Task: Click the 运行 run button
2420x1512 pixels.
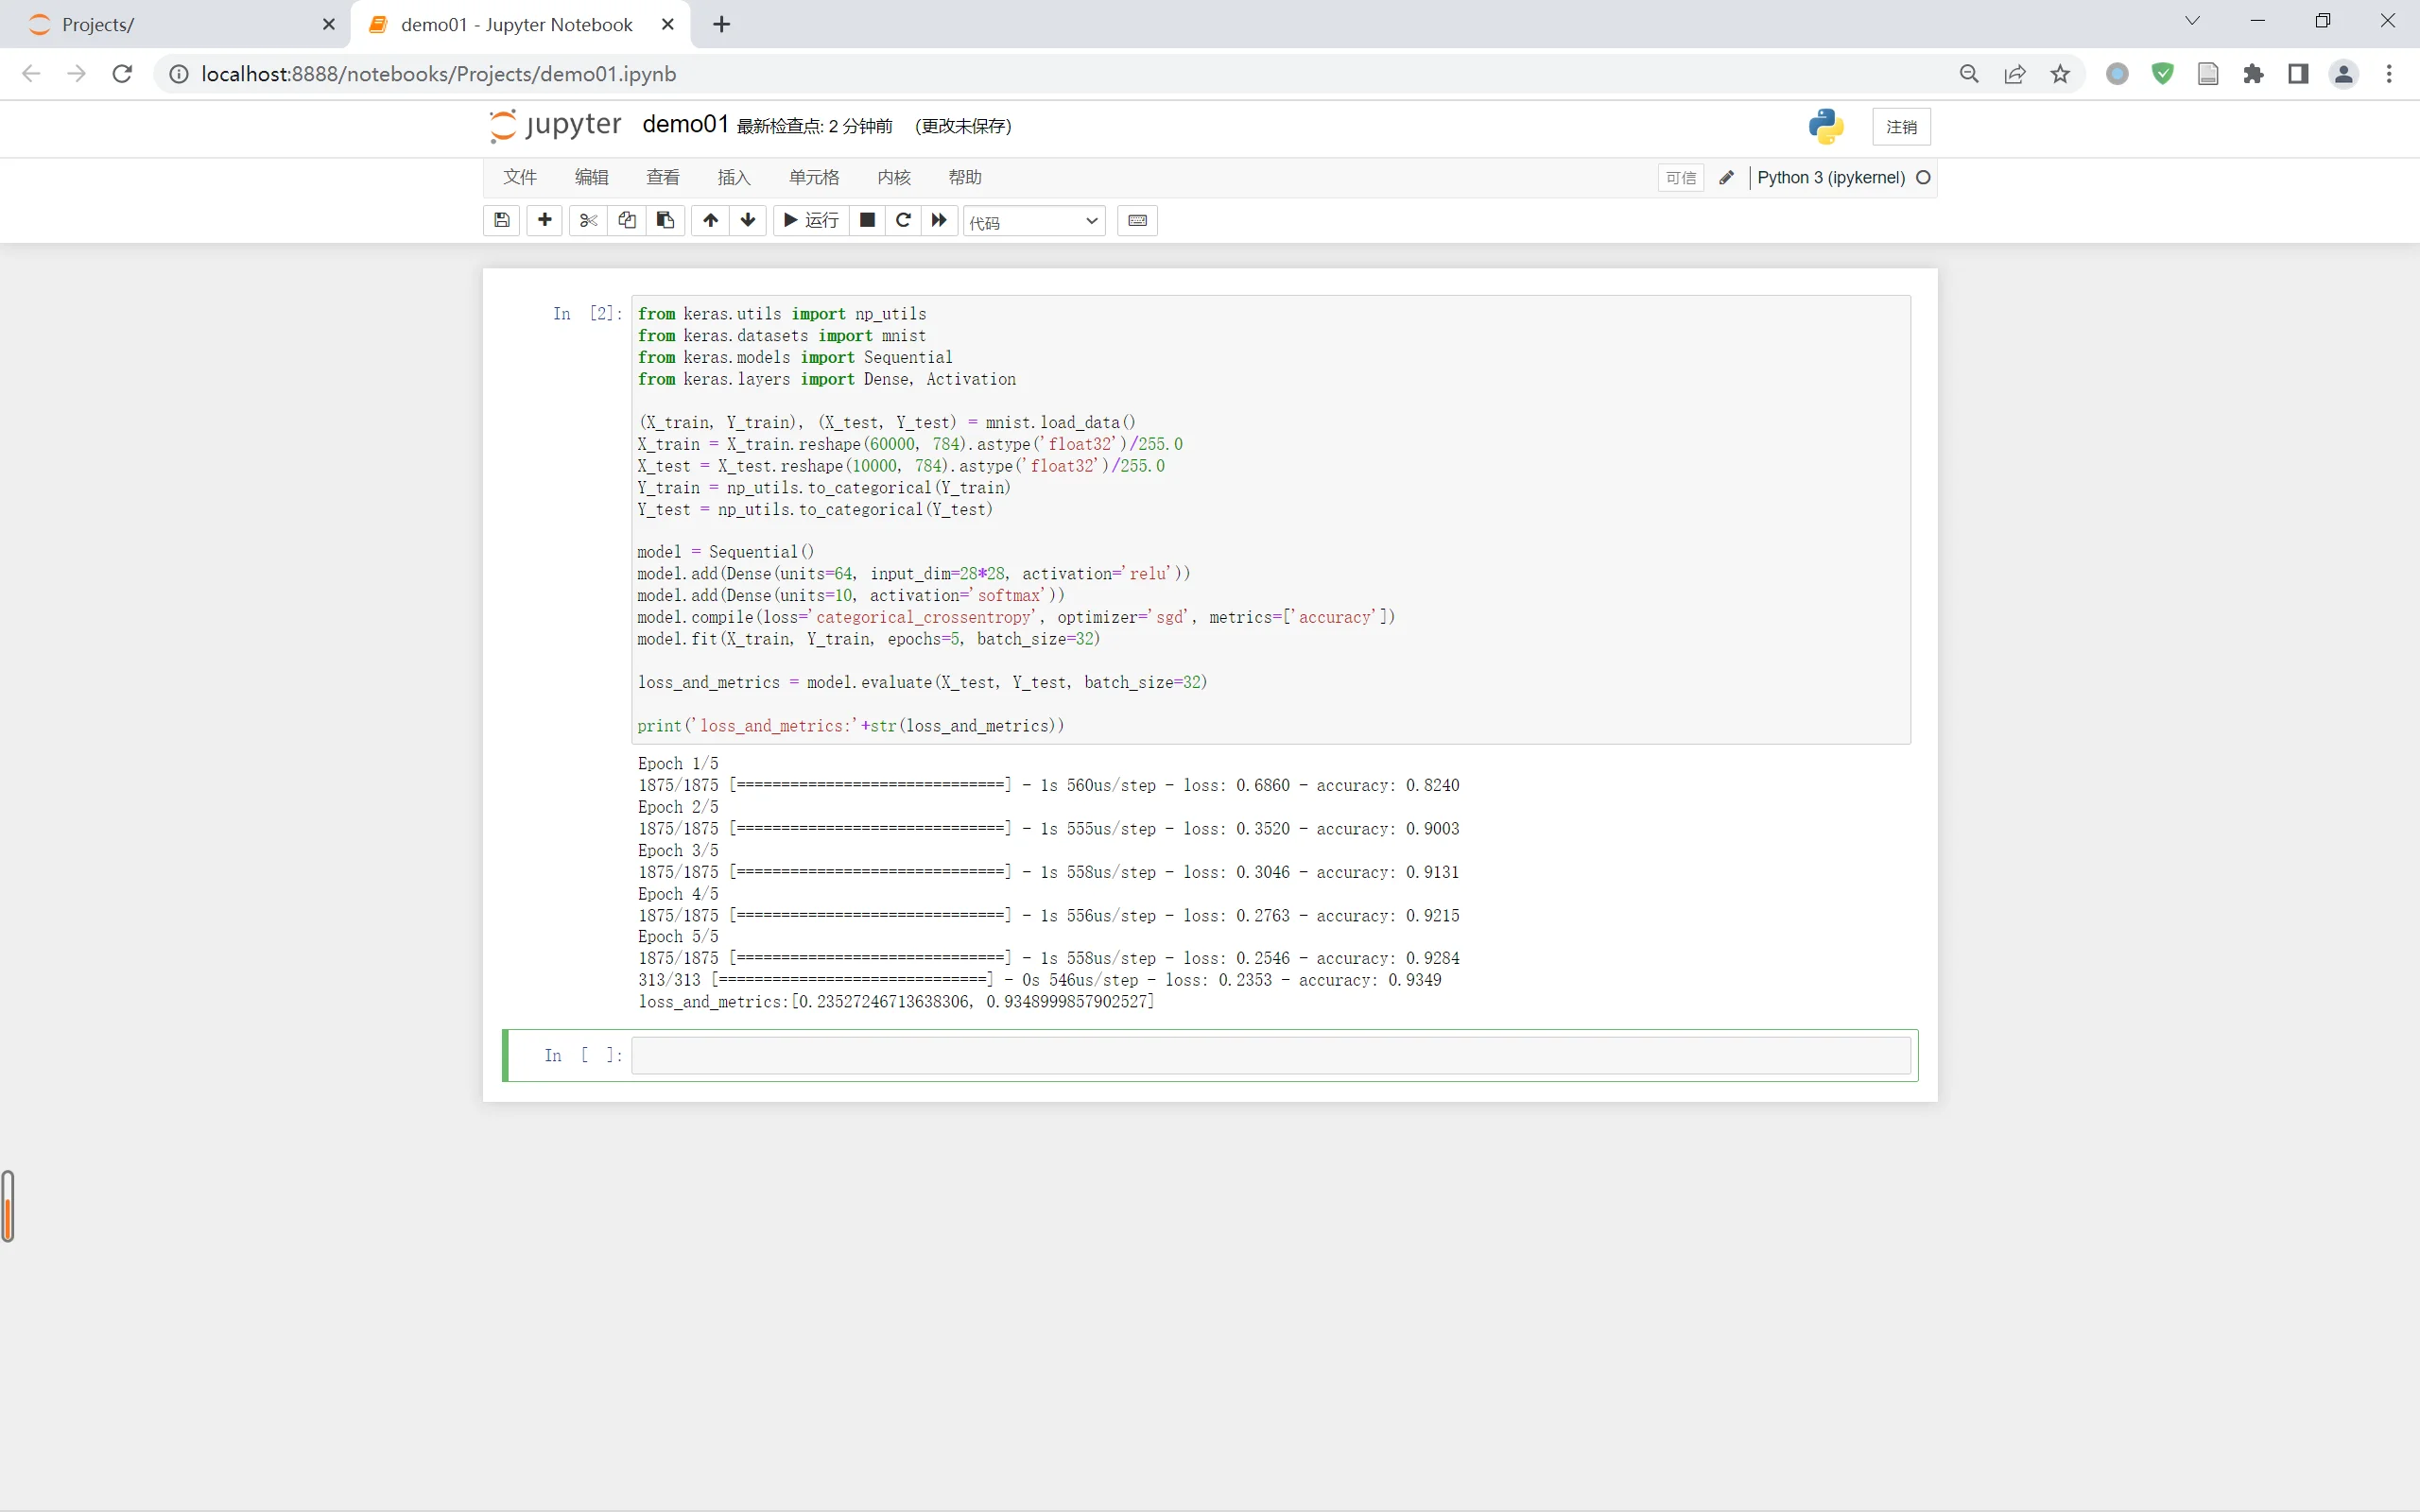Action: coord(811,220)
